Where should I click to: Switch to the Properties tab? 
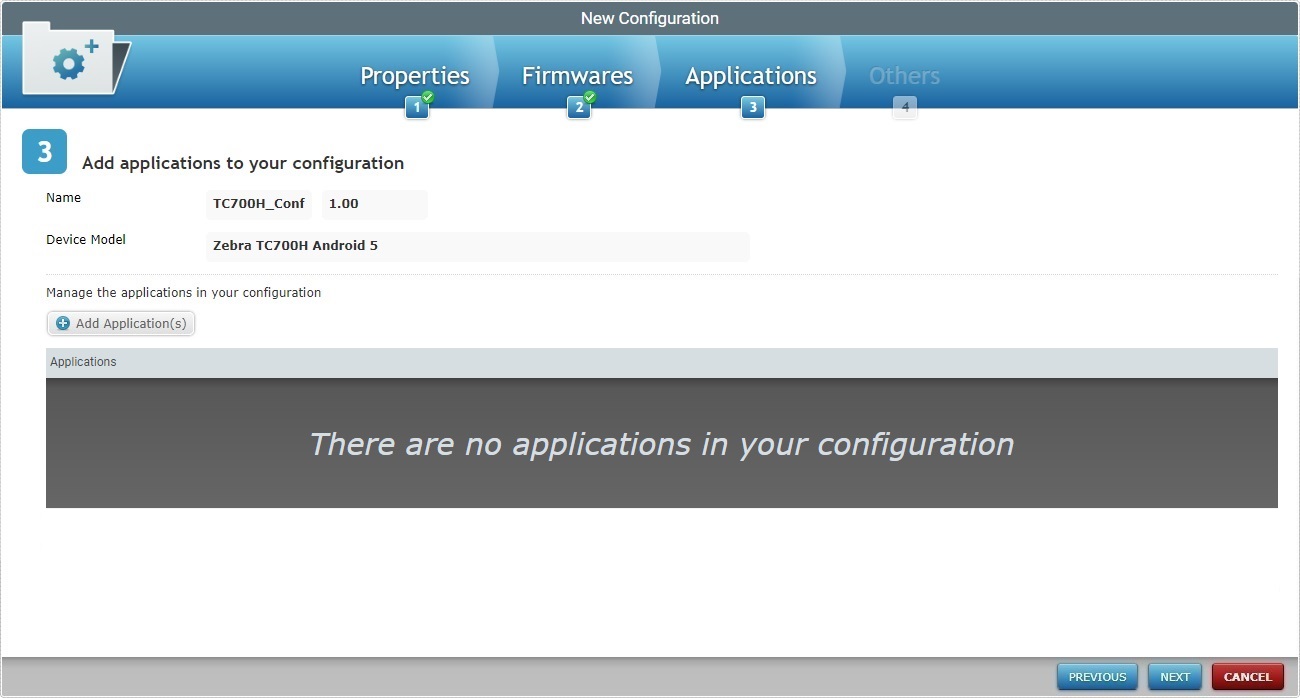[x=415, y=75]
